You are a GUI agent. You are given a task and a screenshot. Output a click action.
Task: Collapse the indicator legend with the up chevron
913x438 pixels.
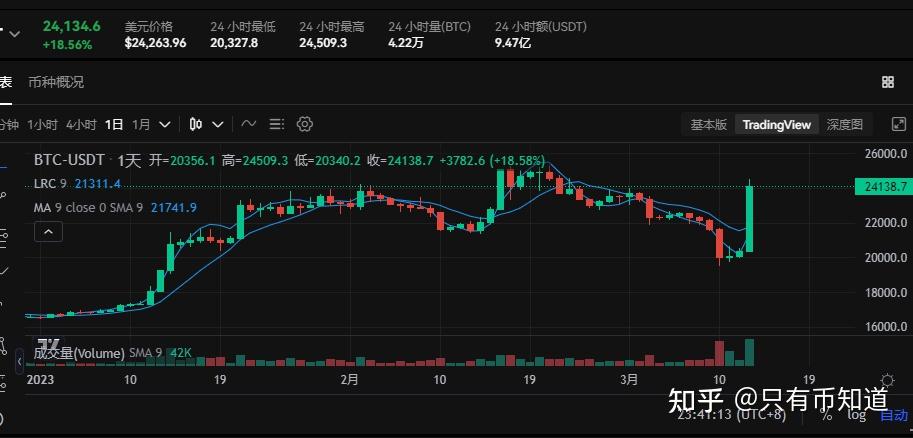(49, 232)
